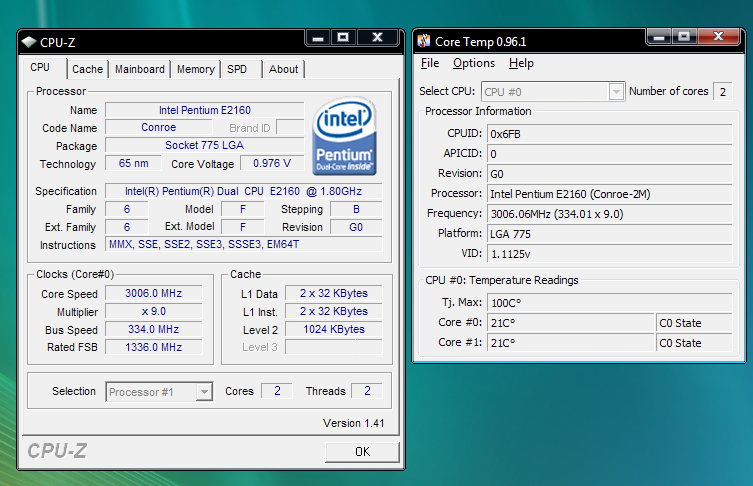Click the Core #0 C0 State field
The width and height of the screenshot is (753, 486).
click(694, 323)
